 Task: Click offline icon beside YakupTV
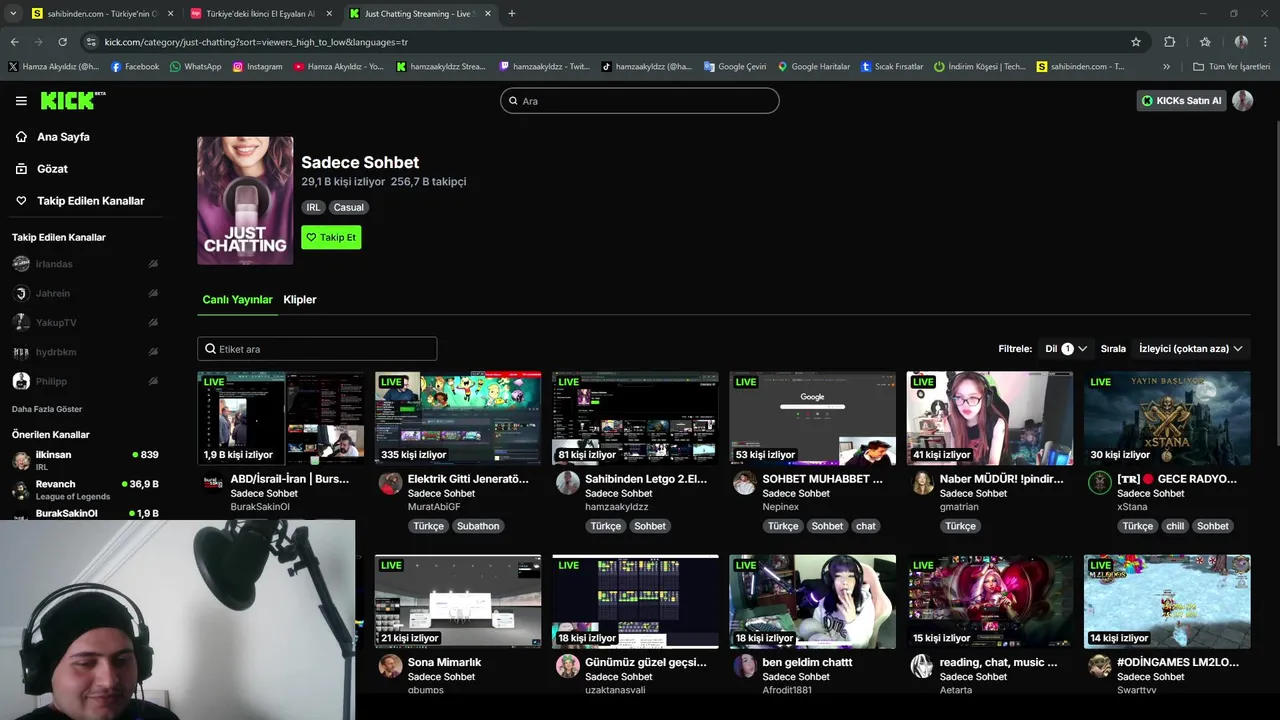point(153,323)
